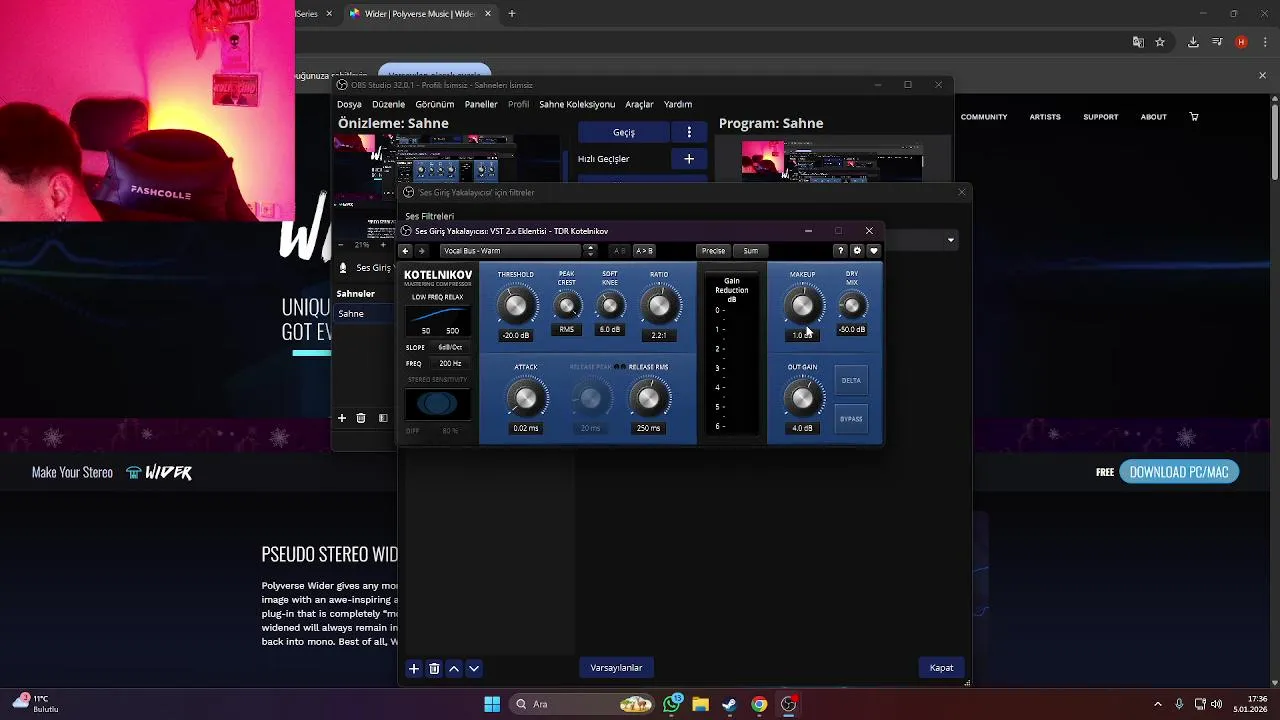Open the SLOPE 6dB/Oct selector

coord(450,347)
